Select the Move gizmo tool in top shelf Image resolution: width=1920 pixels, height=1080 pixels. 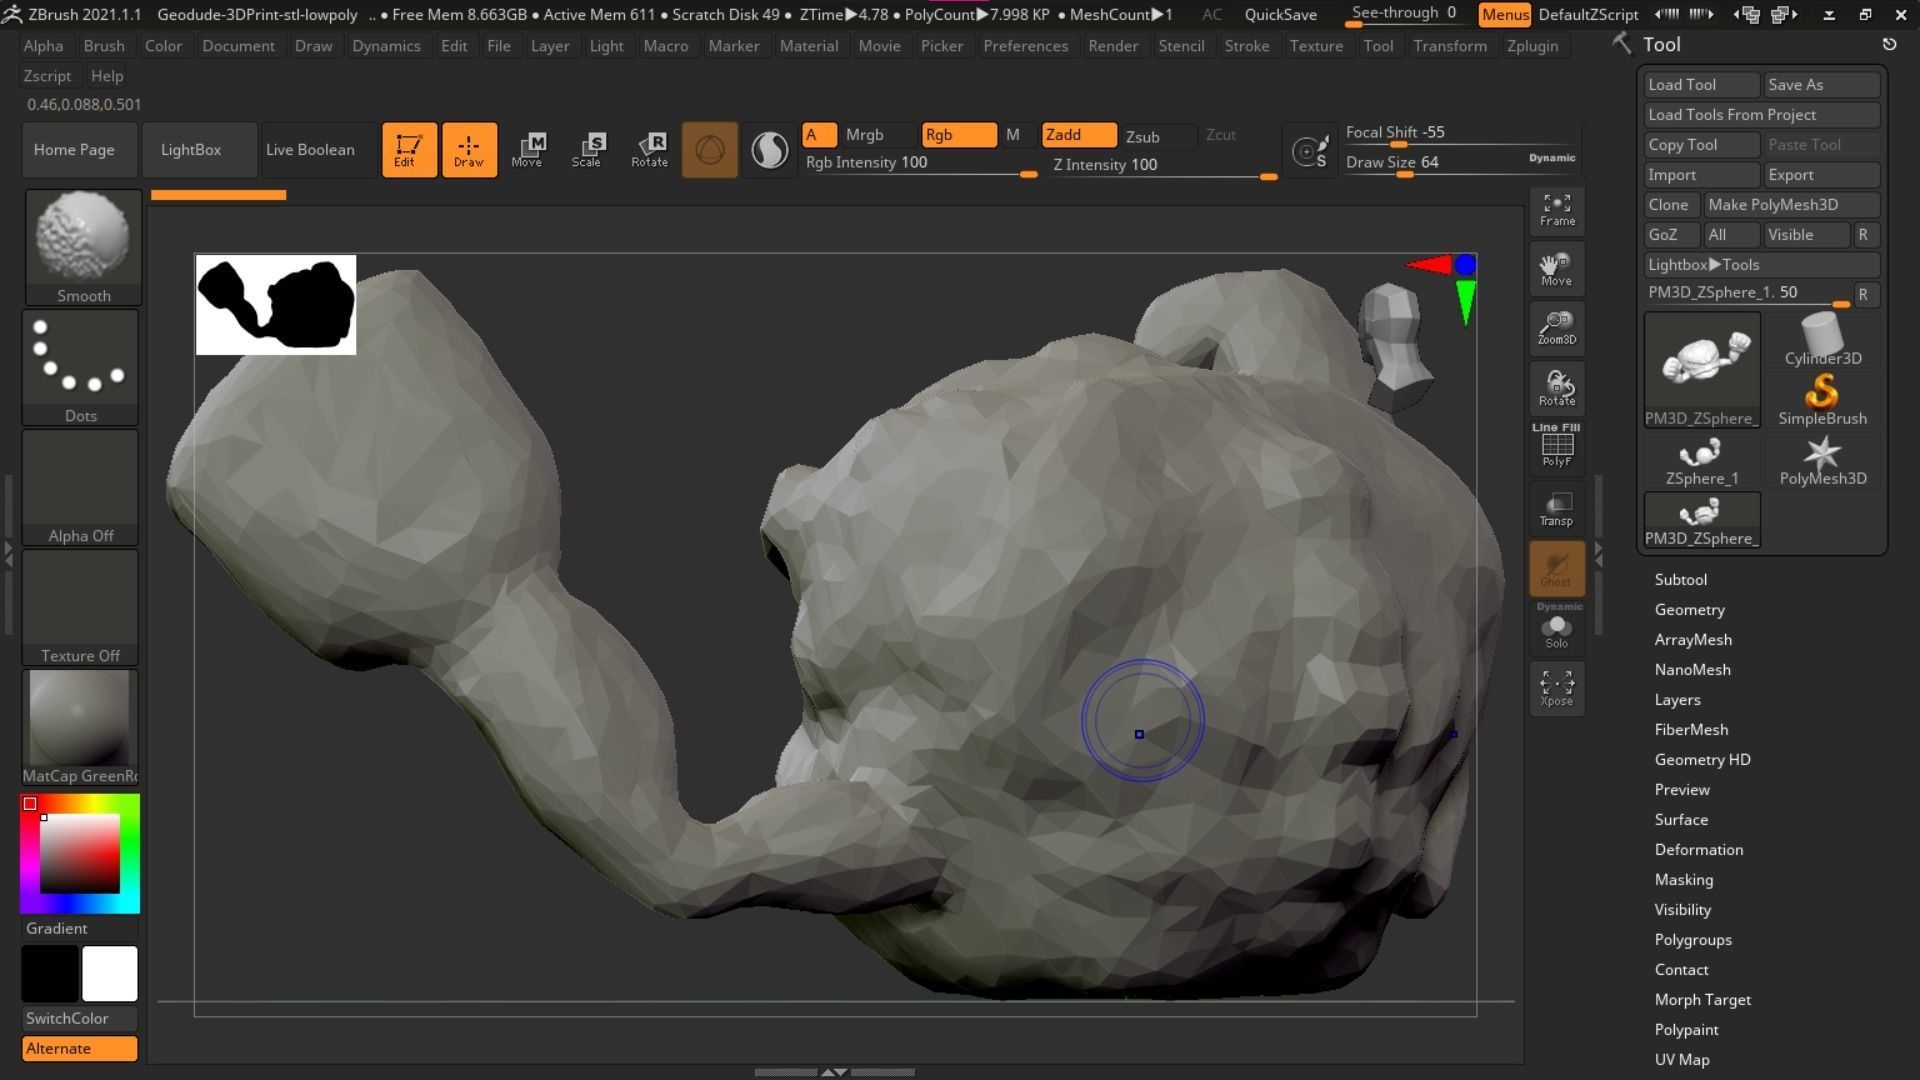coord(527,150)
